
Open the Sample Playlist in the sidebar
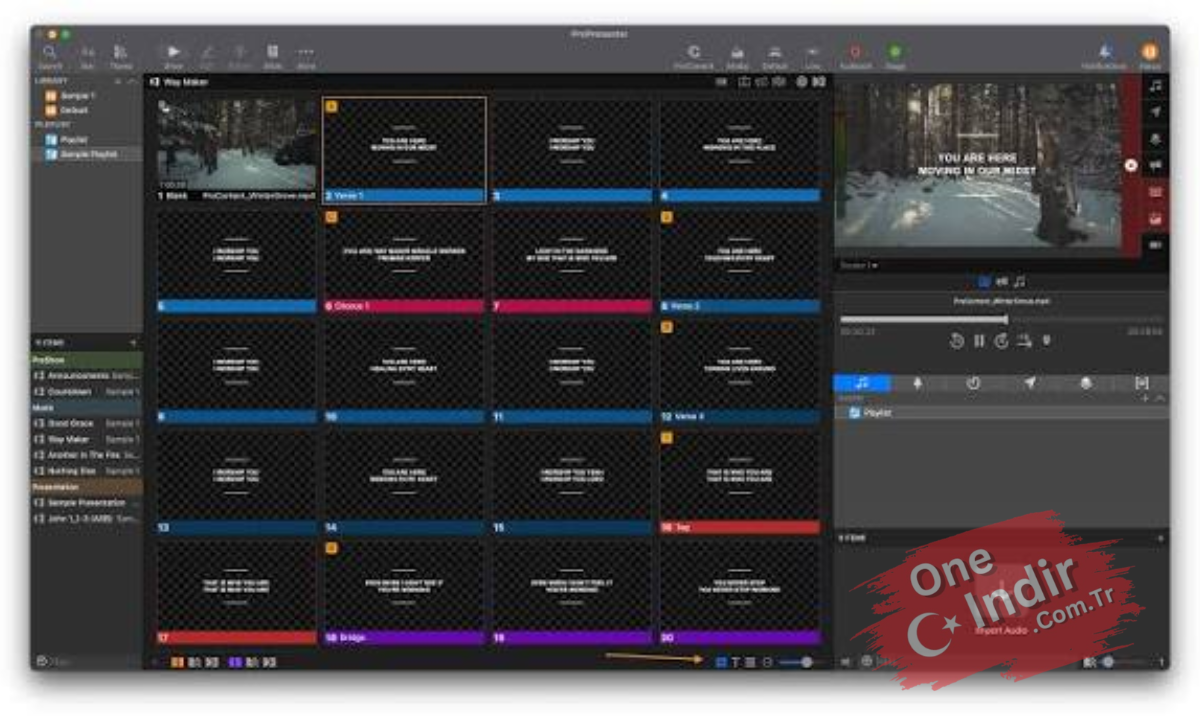pyautogui.click(x=86, y=155)
